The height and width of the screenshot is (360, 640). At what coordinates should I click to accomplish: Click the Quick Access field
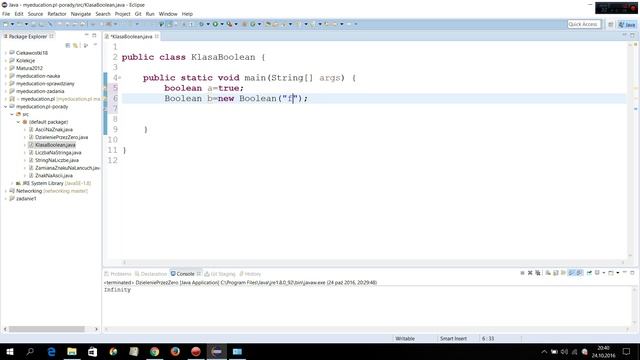point(584,24)
